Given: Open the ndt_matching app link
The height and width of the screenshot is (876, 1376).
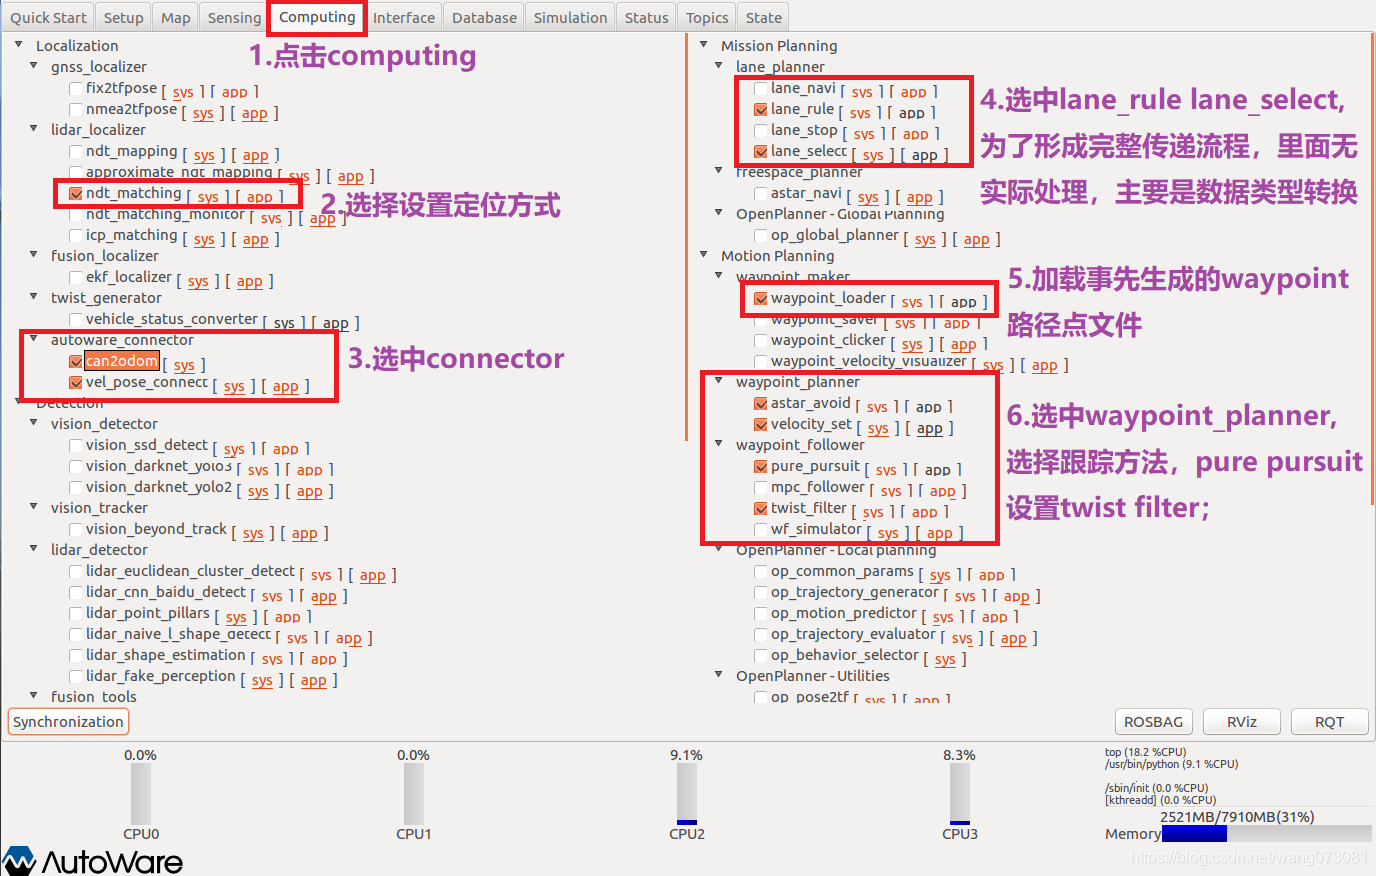Looking at the screenshot, I should coord(259,197).
